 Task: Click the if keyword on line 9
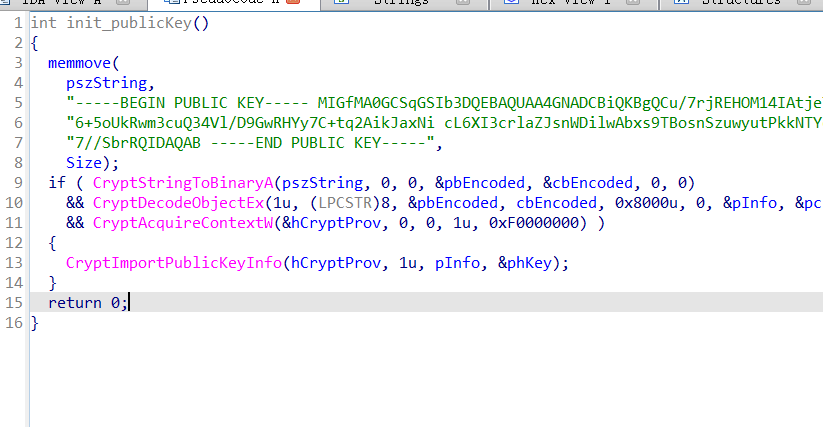tap(57, 183)
